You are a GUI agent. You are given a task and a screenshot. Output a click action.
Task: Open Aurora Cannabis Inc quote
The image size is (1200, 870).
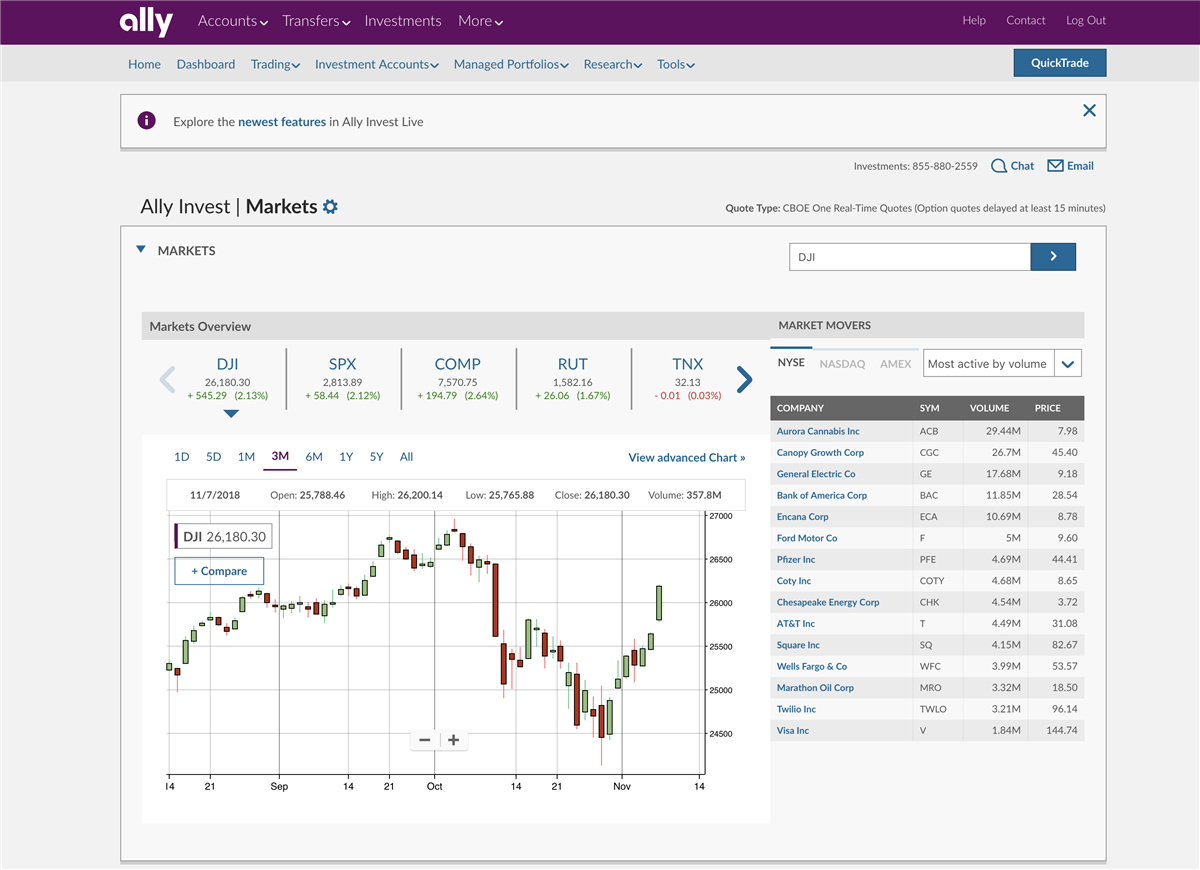click(x=818, y=432)
